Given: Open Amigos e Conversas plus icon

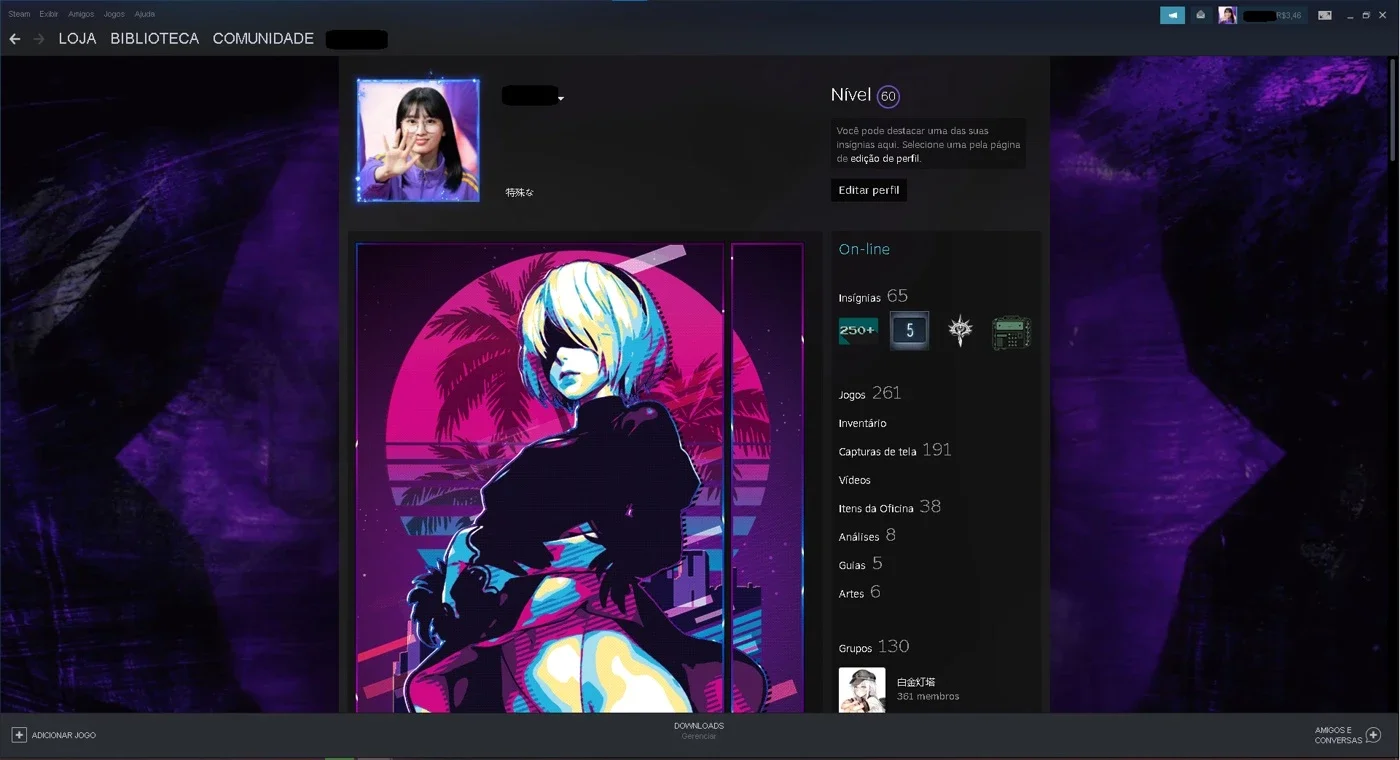Looking at the screenshot, I should tap(1373, 735).
